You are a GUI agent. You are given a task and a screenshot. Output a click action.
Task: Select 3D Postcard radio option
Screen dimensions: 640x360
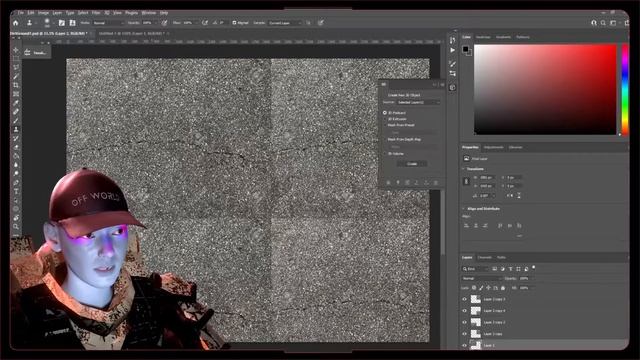(x=384, y=113)
